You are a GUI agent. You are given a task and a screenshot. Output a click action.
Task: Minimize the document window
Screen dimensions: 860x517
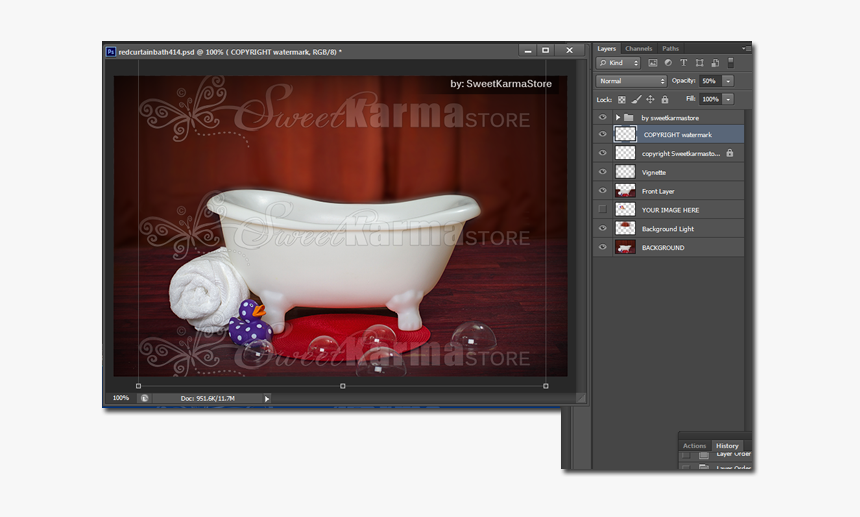click(528, 50)
